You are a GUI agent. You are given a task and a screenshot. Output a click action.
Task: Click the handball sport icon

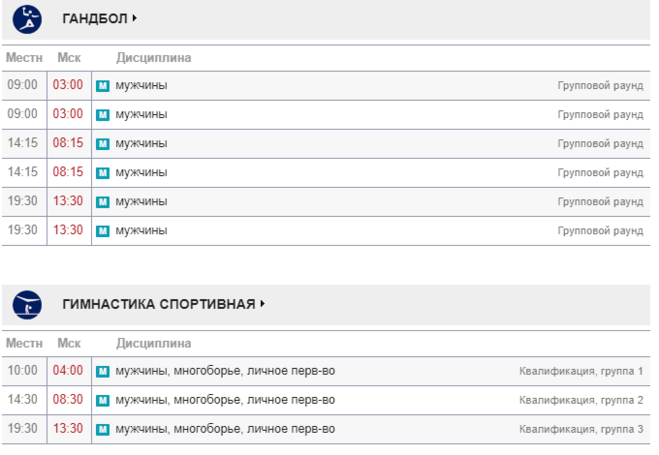point(27,19)
